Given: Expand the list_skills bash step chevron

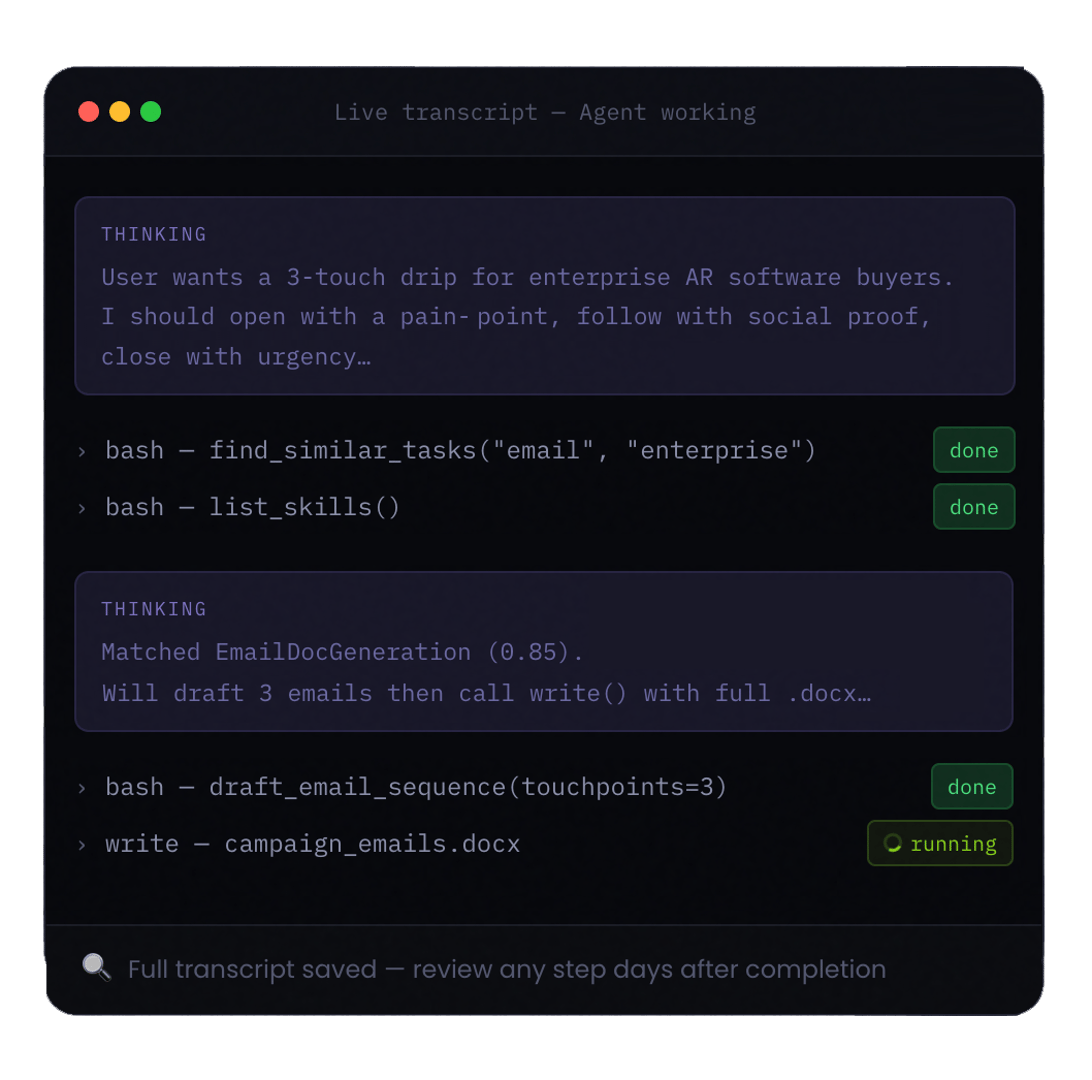Looking at the screenshot, I should [x=82, y=508].
